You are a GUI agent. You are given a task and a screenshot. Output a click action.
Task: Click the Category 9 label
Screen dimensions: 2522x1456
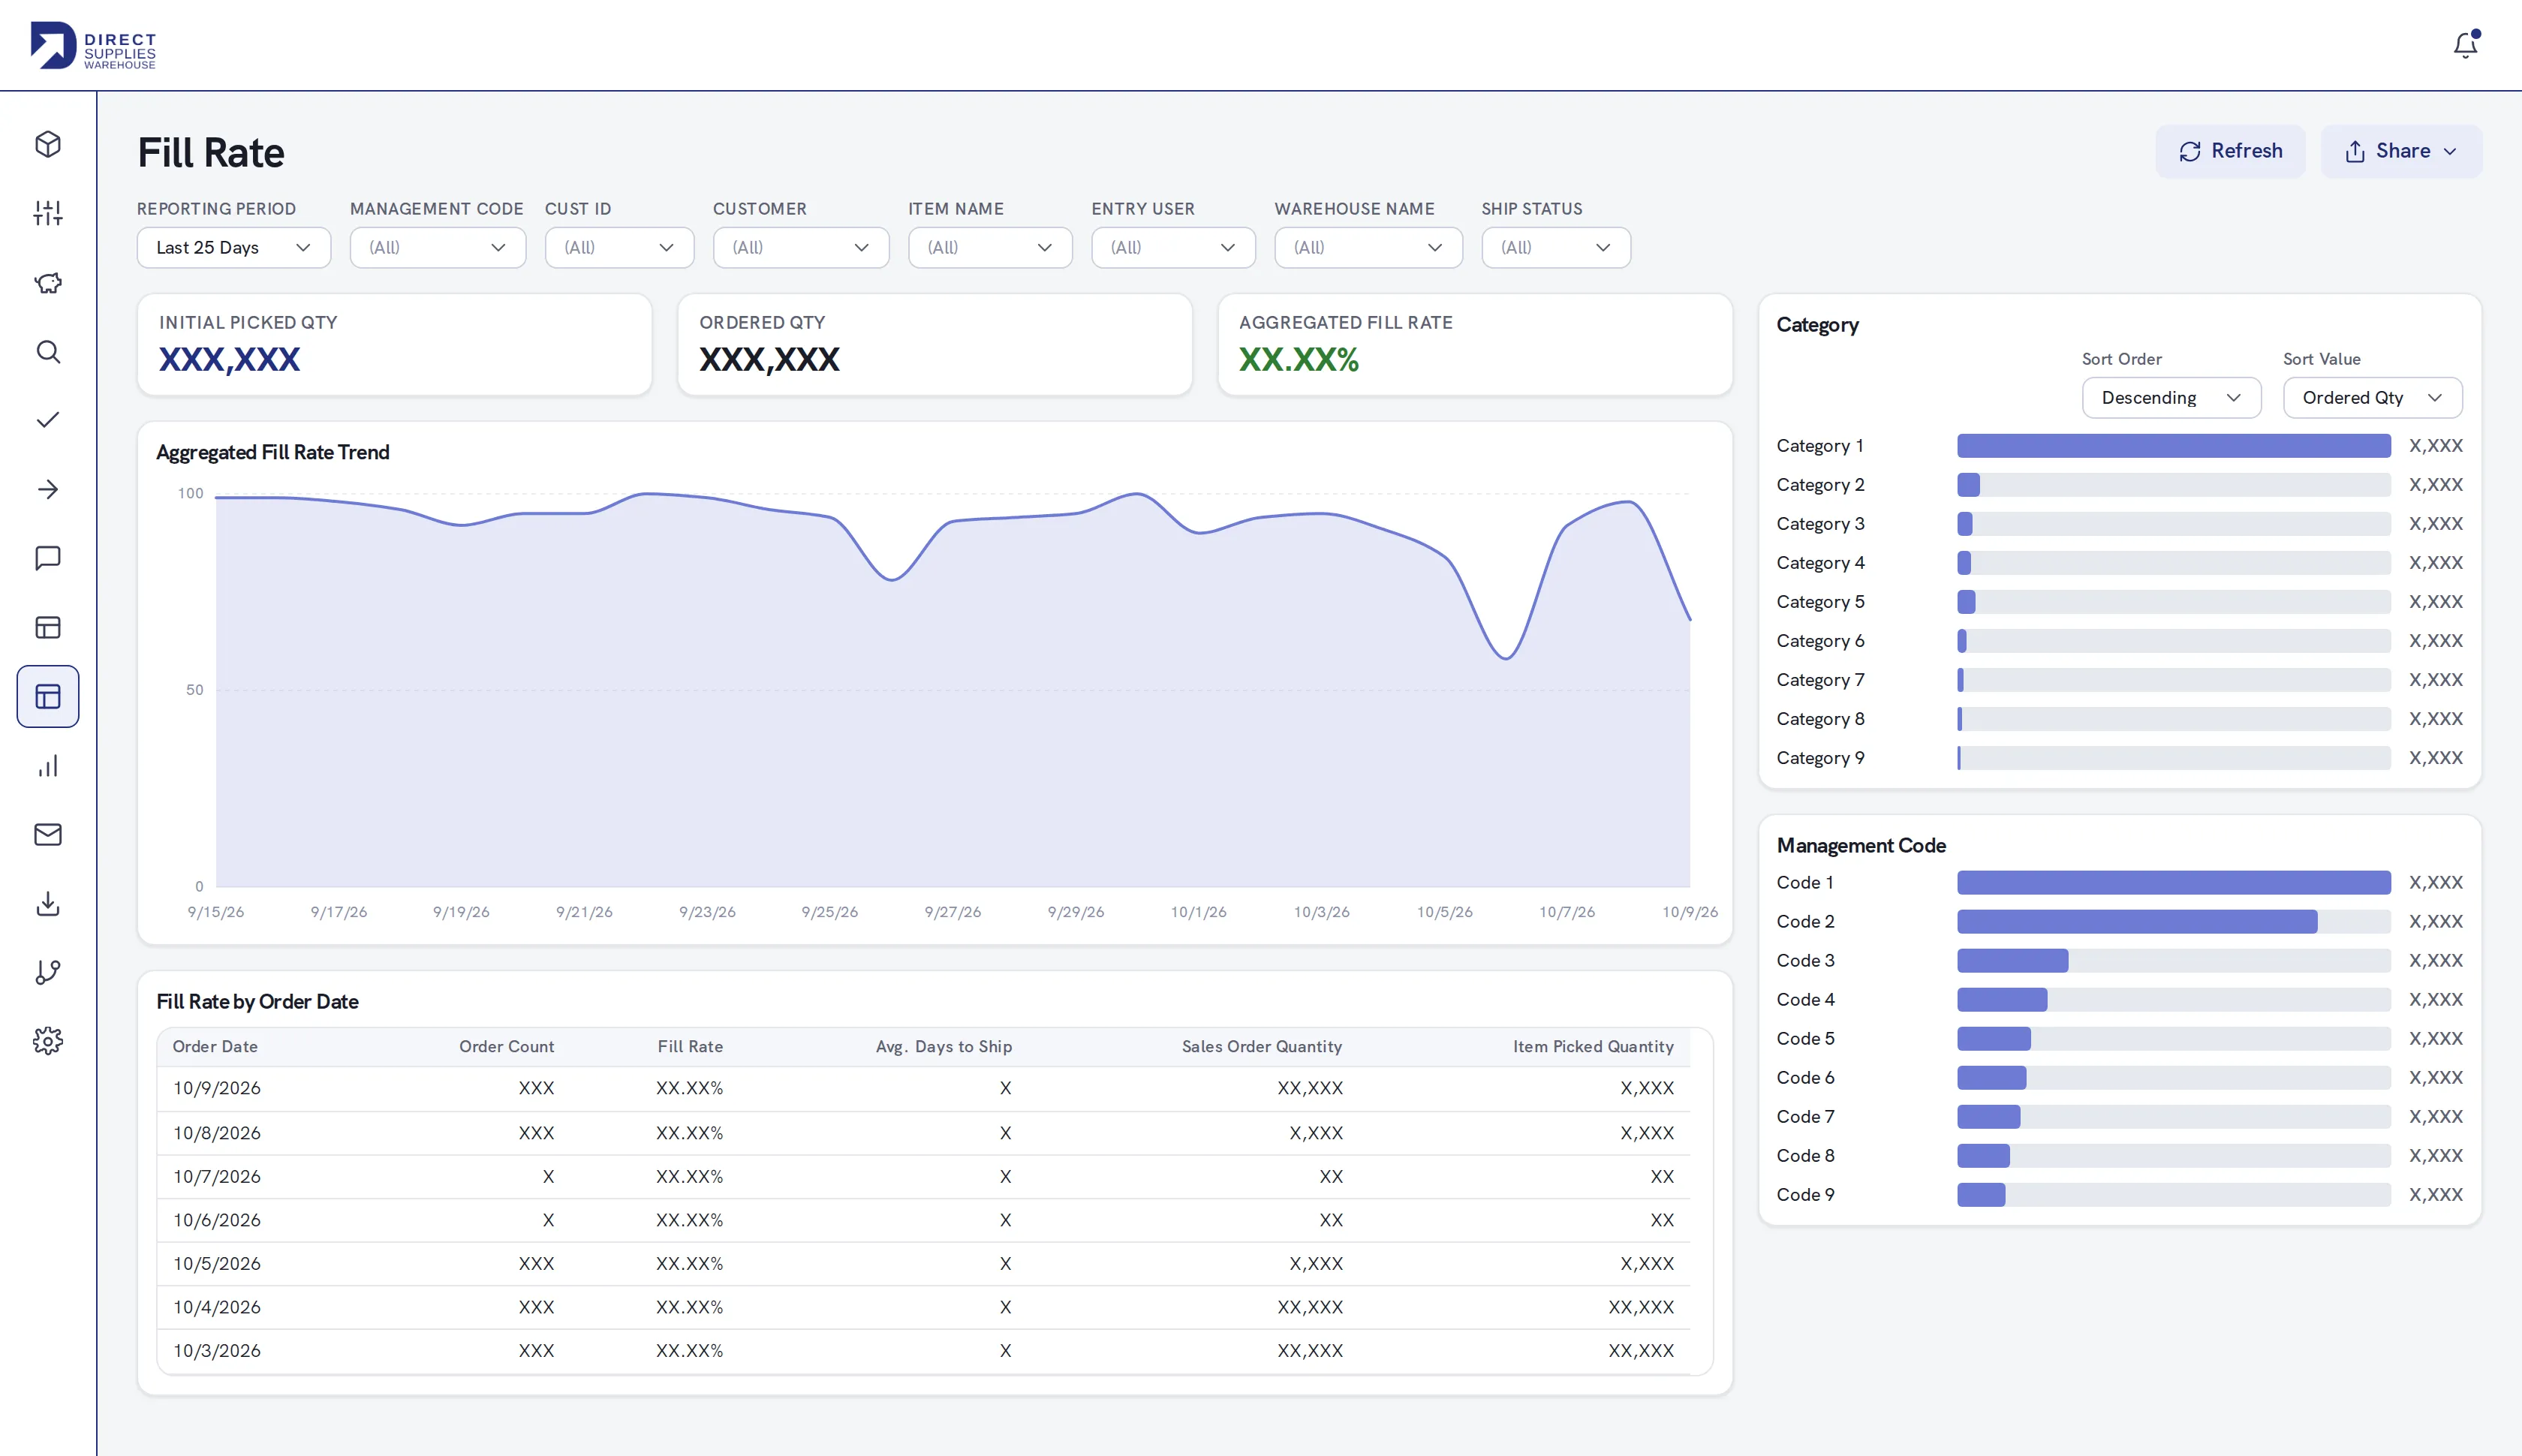pyautogui.click(x=1820, y=758)
